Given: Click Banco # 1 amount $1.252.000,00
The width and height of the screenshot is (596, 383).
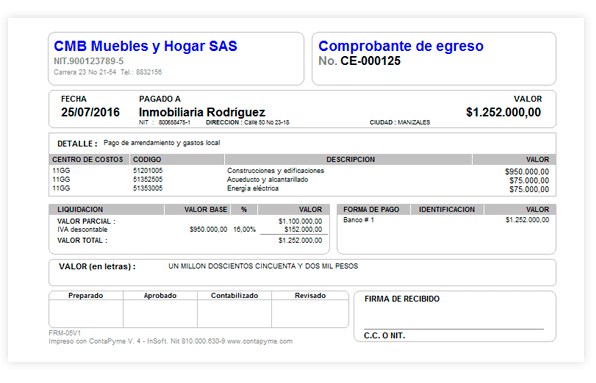Looking at the screenshot, I should tap(527, 220).
